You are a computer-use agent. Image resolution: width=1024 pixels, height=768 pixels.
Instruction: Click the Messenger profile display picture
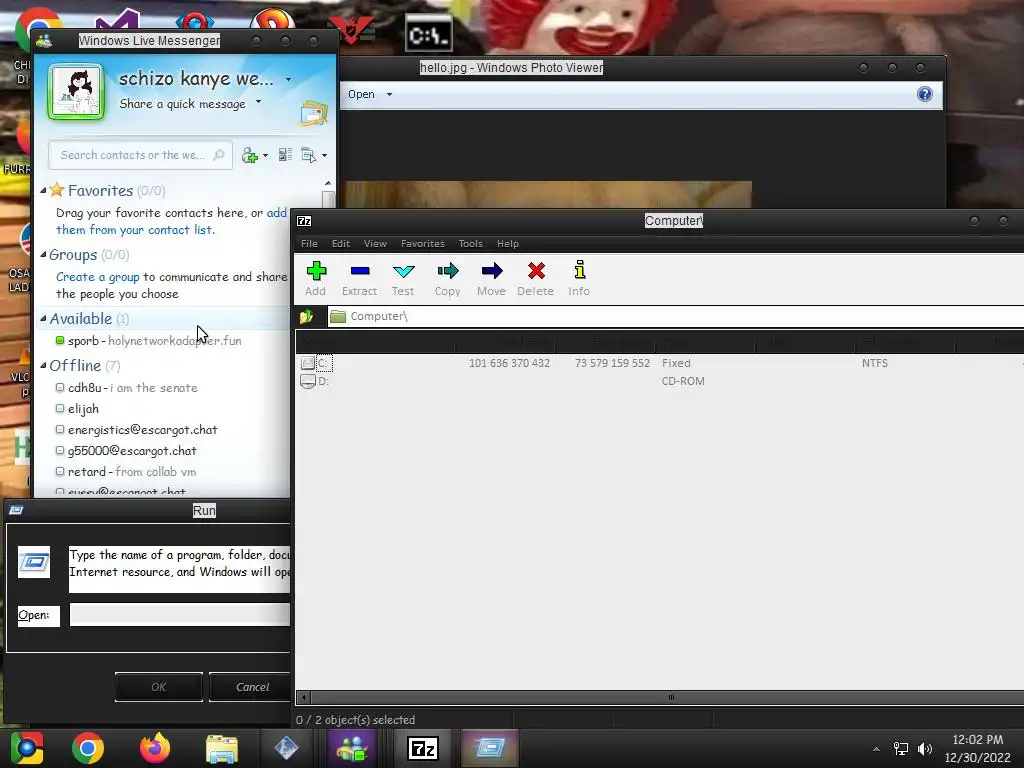pos(76,92)
